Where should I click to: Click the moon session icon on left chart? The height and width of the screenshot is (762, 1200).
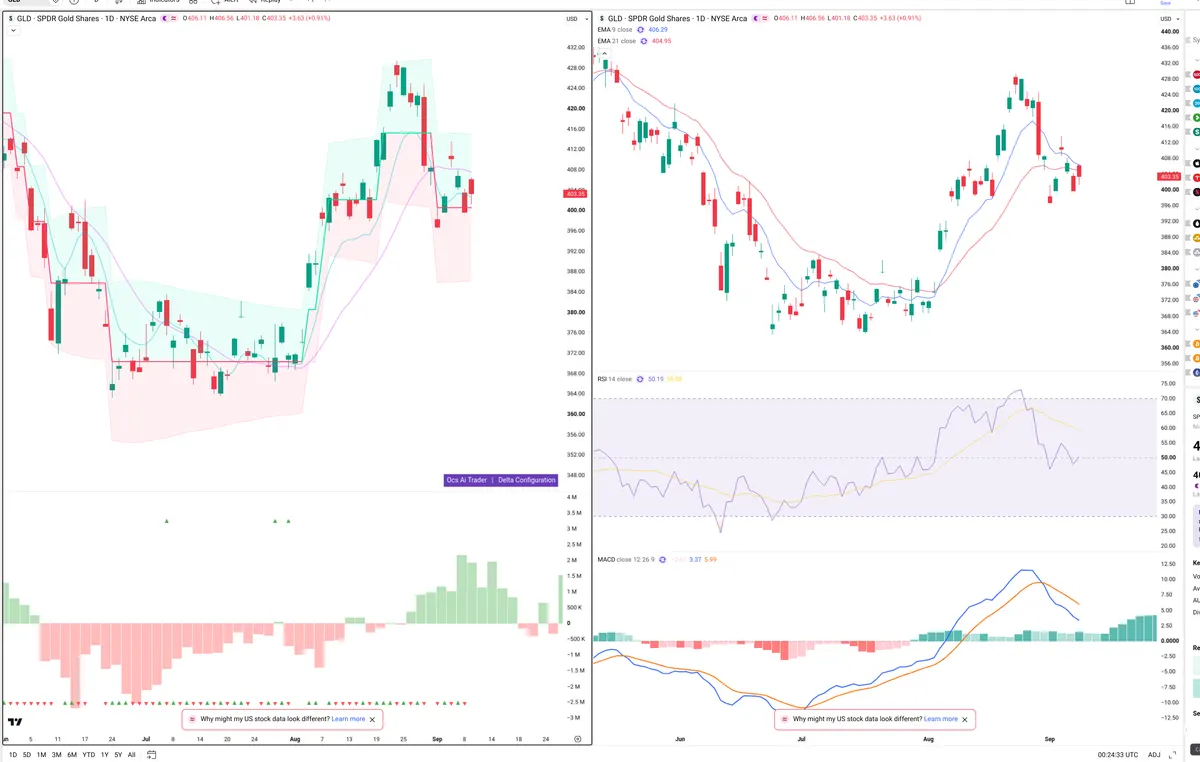point(164,19)
